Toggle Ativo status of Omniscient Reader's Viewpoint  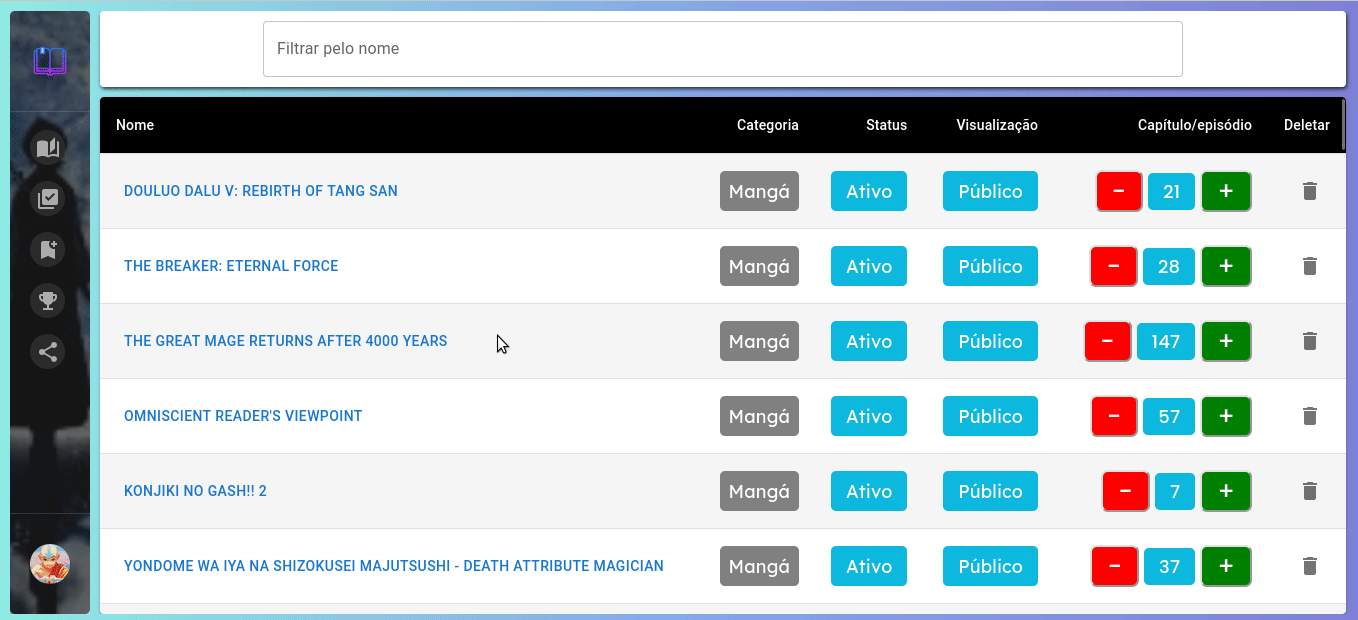pyautogui.click(x=869, y=416)
